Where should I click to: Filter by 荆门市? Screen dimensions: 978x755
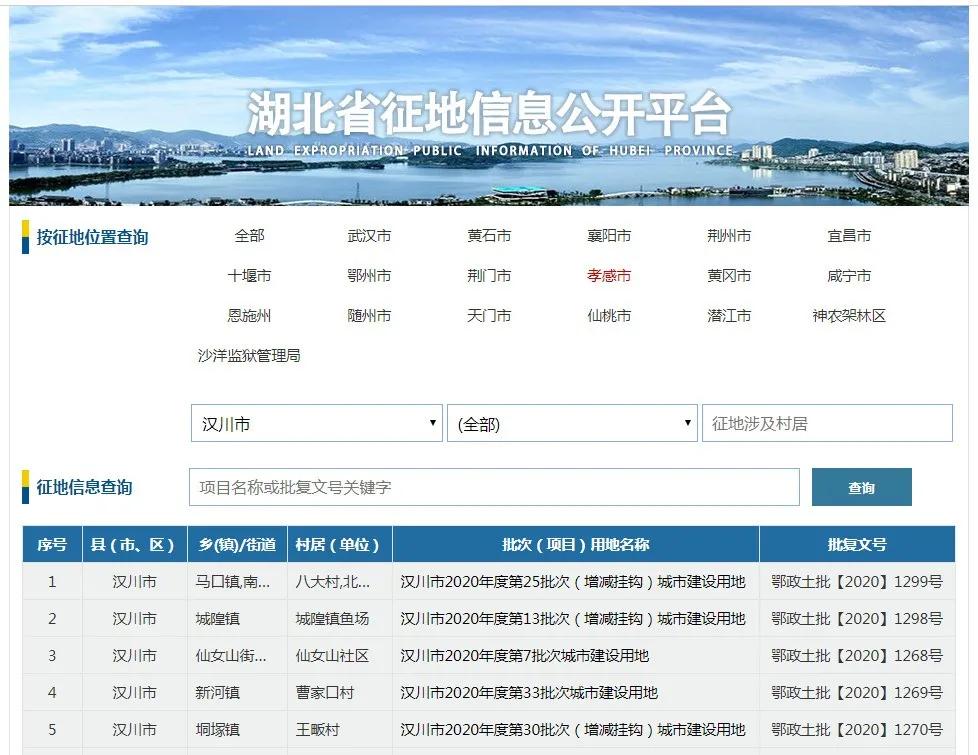489,276
